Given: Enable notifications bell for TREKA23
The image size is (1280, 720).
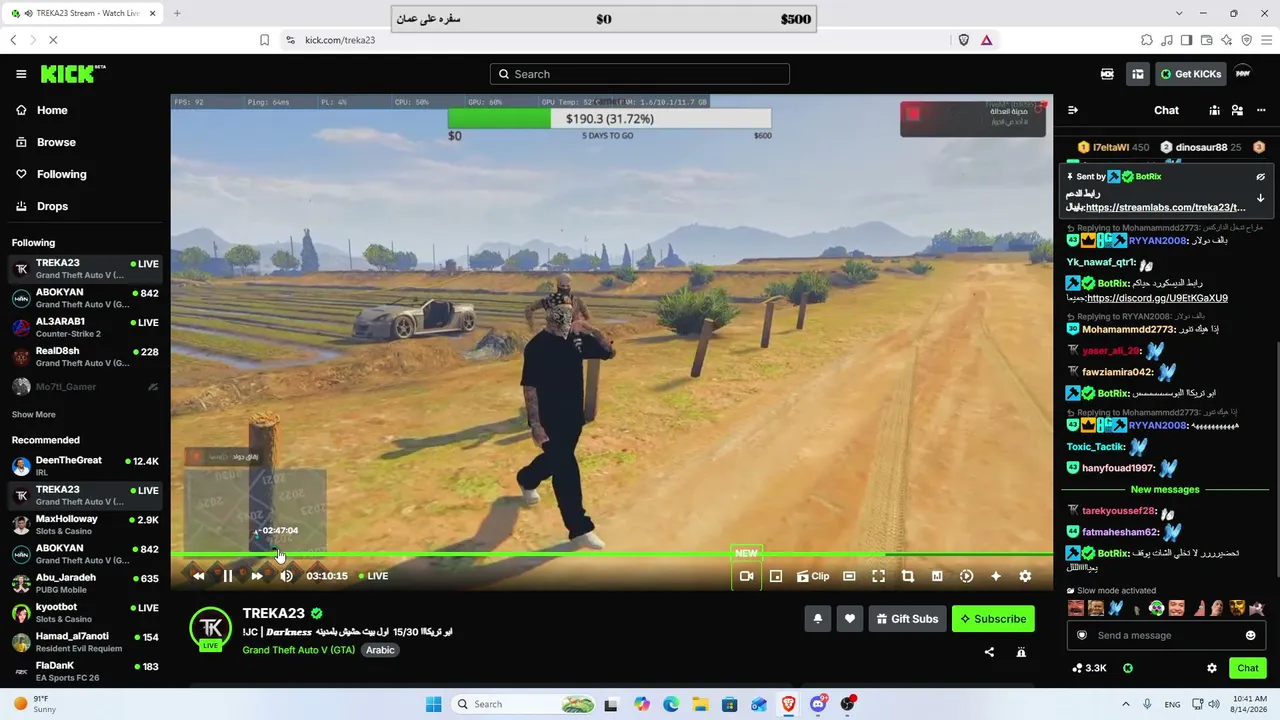Looking at the screenshot, I should [x=817, y=619].
